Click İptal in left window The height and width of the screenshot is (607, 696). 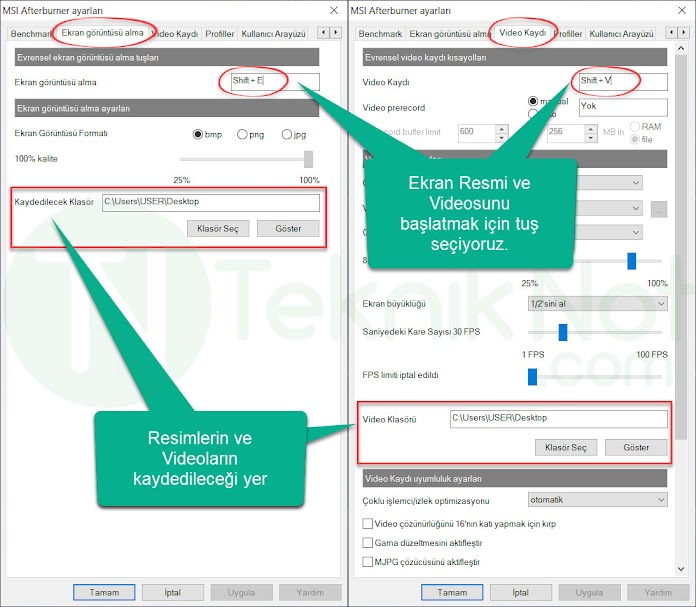[173, 593]
